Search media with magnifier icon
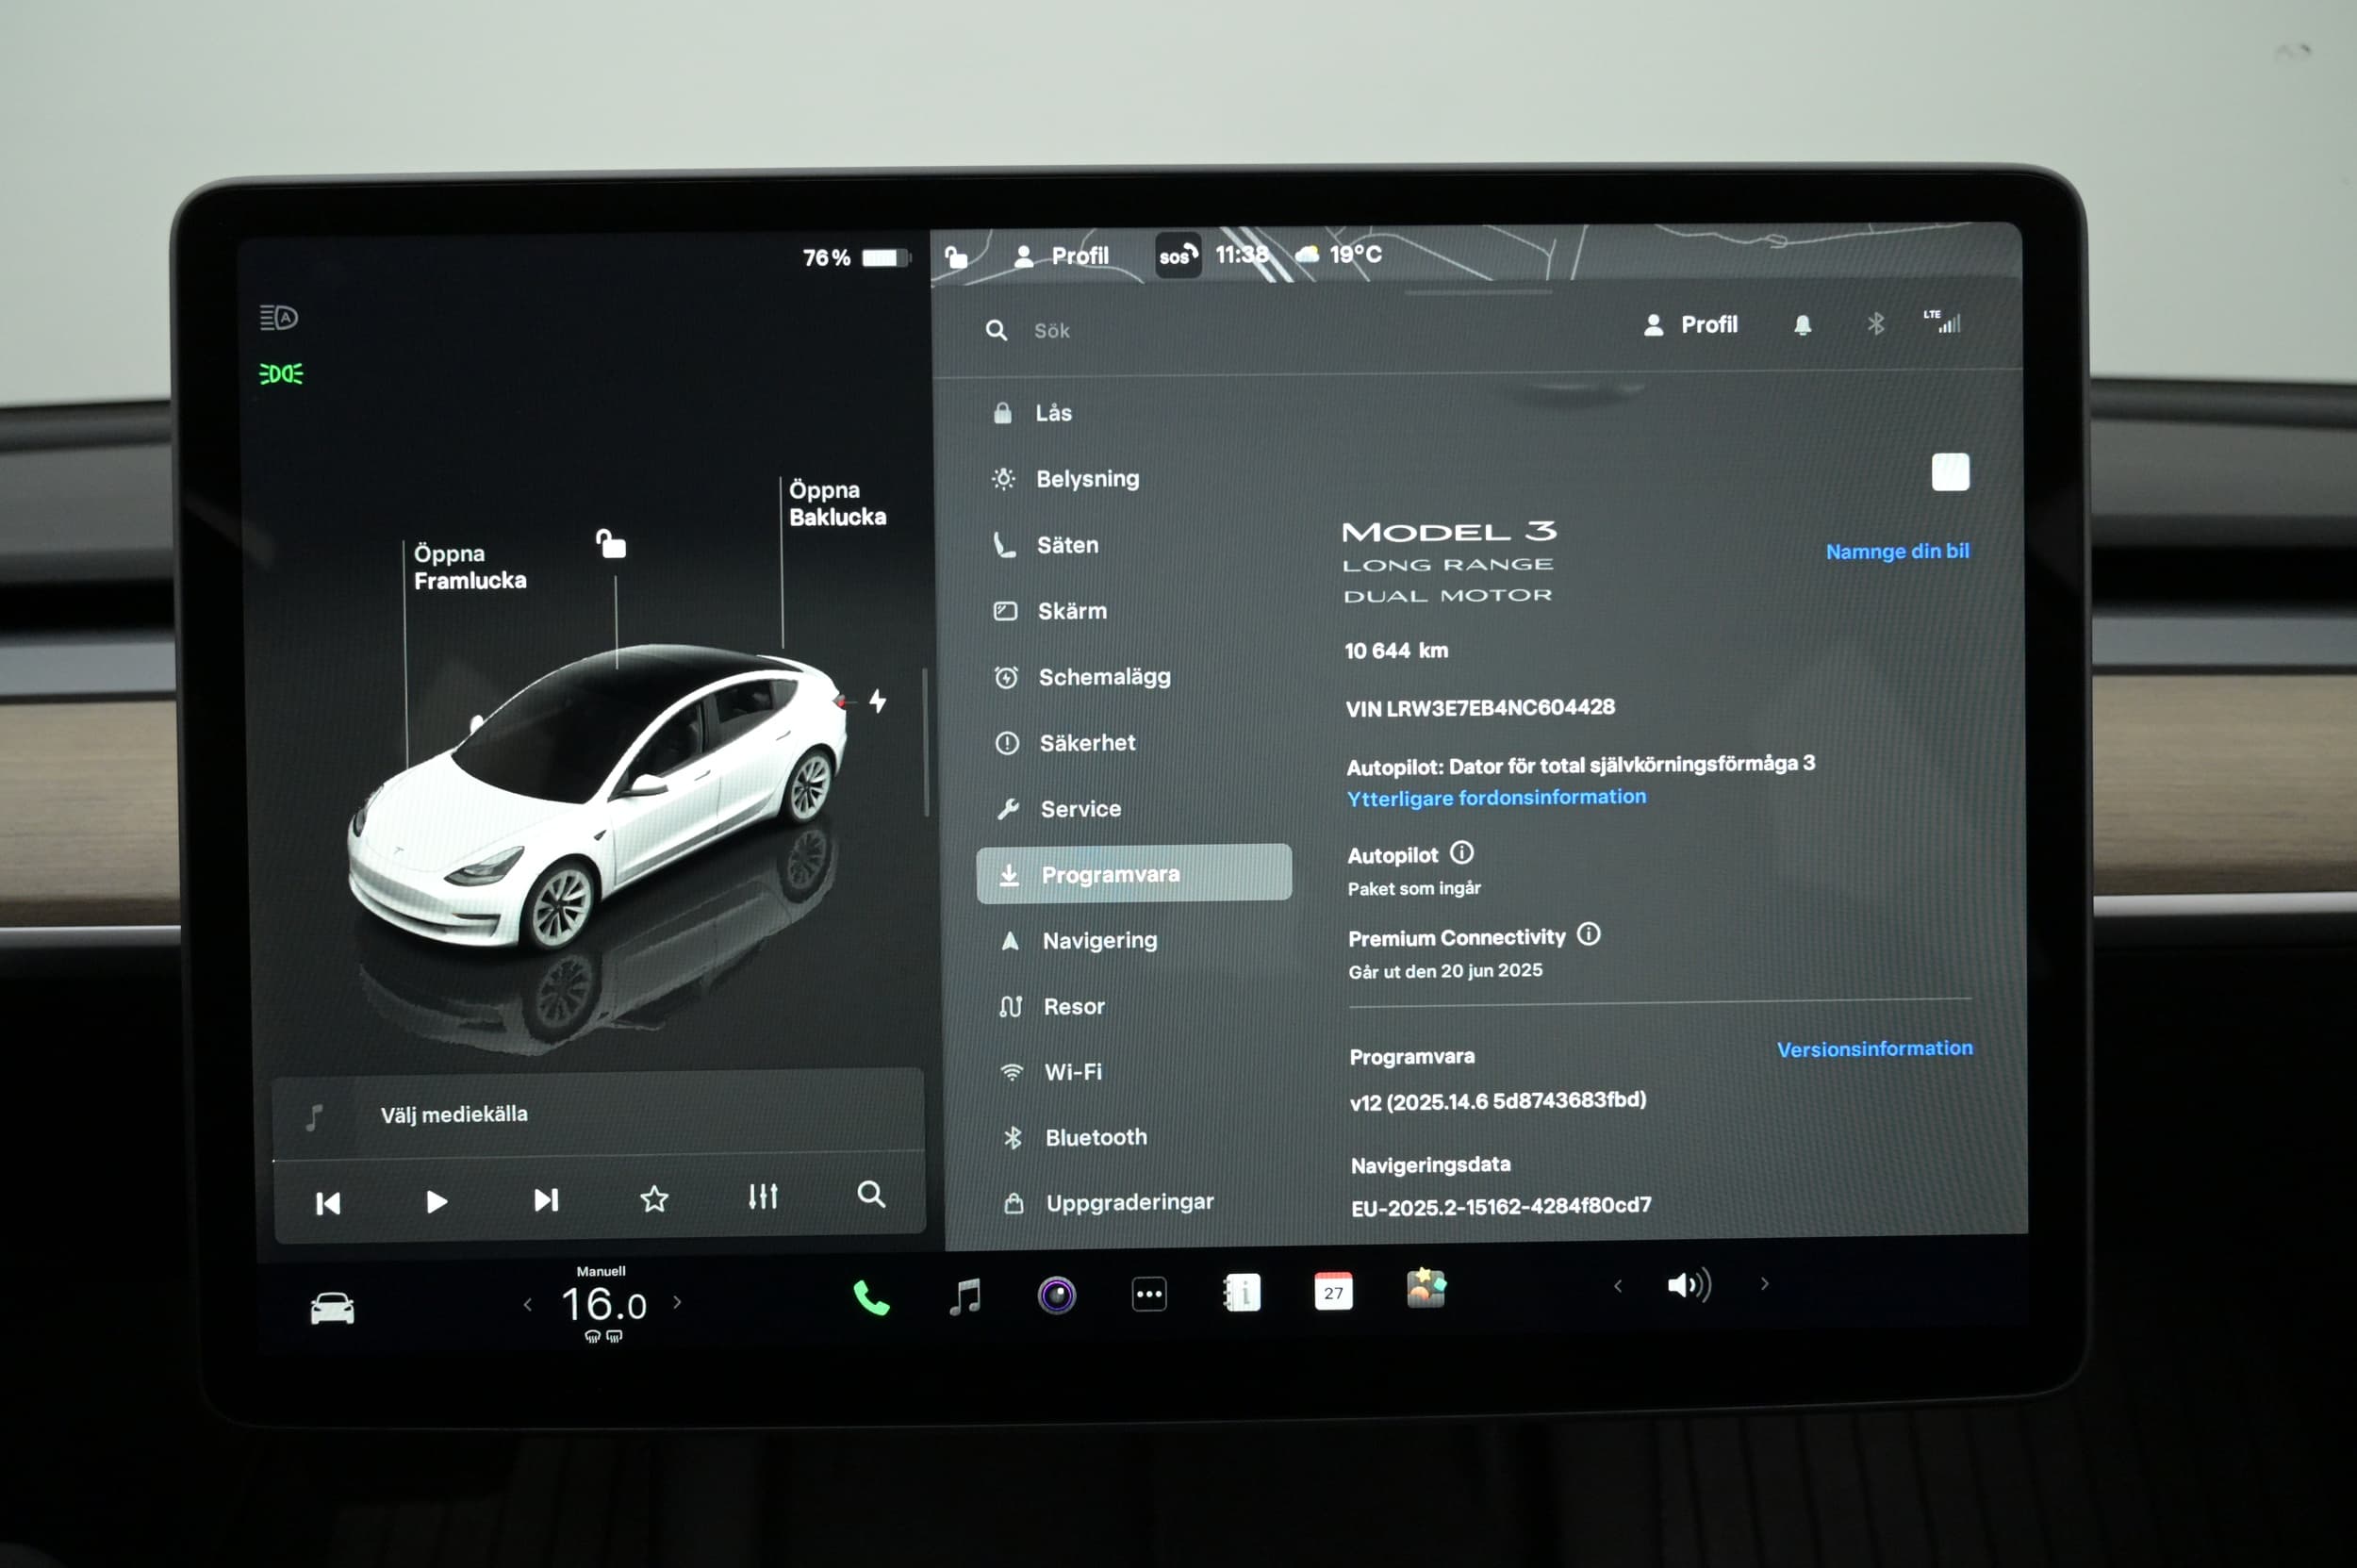2357x1568 pixels. pos(871,1194)
